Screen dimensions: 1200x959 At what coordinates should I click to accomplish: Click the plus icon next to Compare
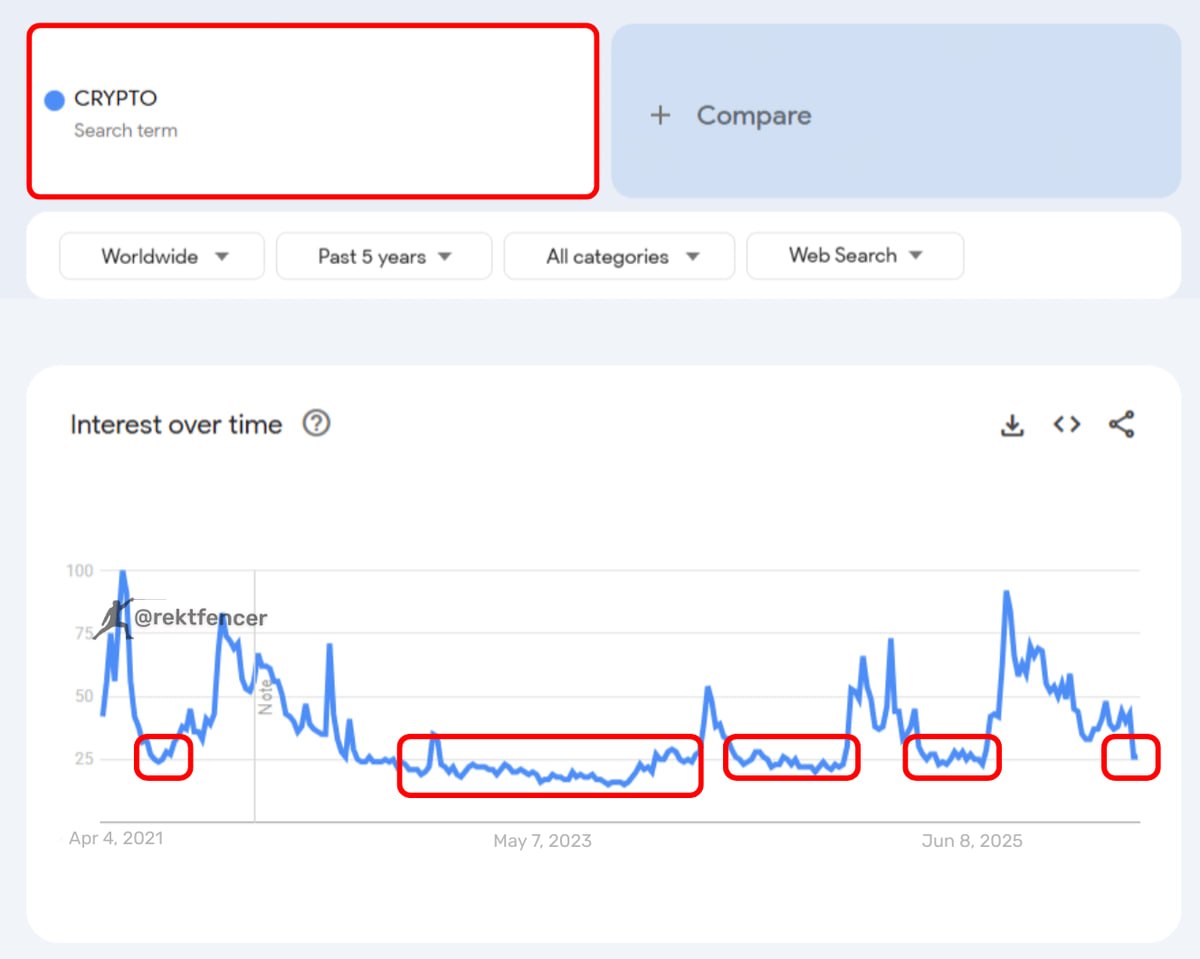(x=660, y=116)
